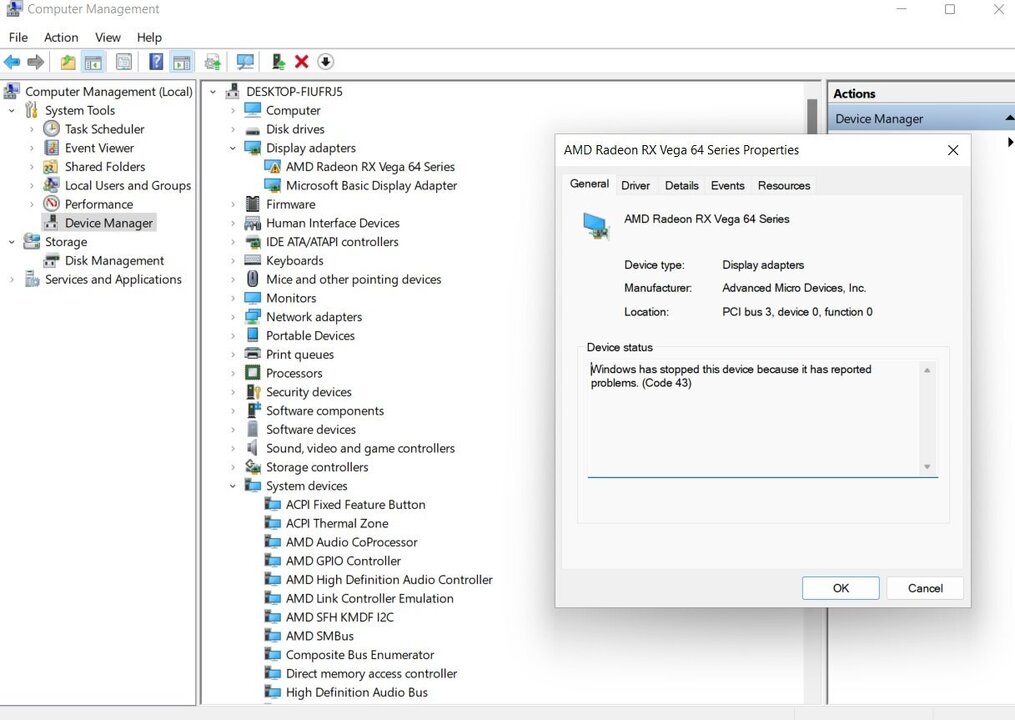Collapse the System devices category
The width and height of the screenshot is (1015, 720).
click(233, 486)
